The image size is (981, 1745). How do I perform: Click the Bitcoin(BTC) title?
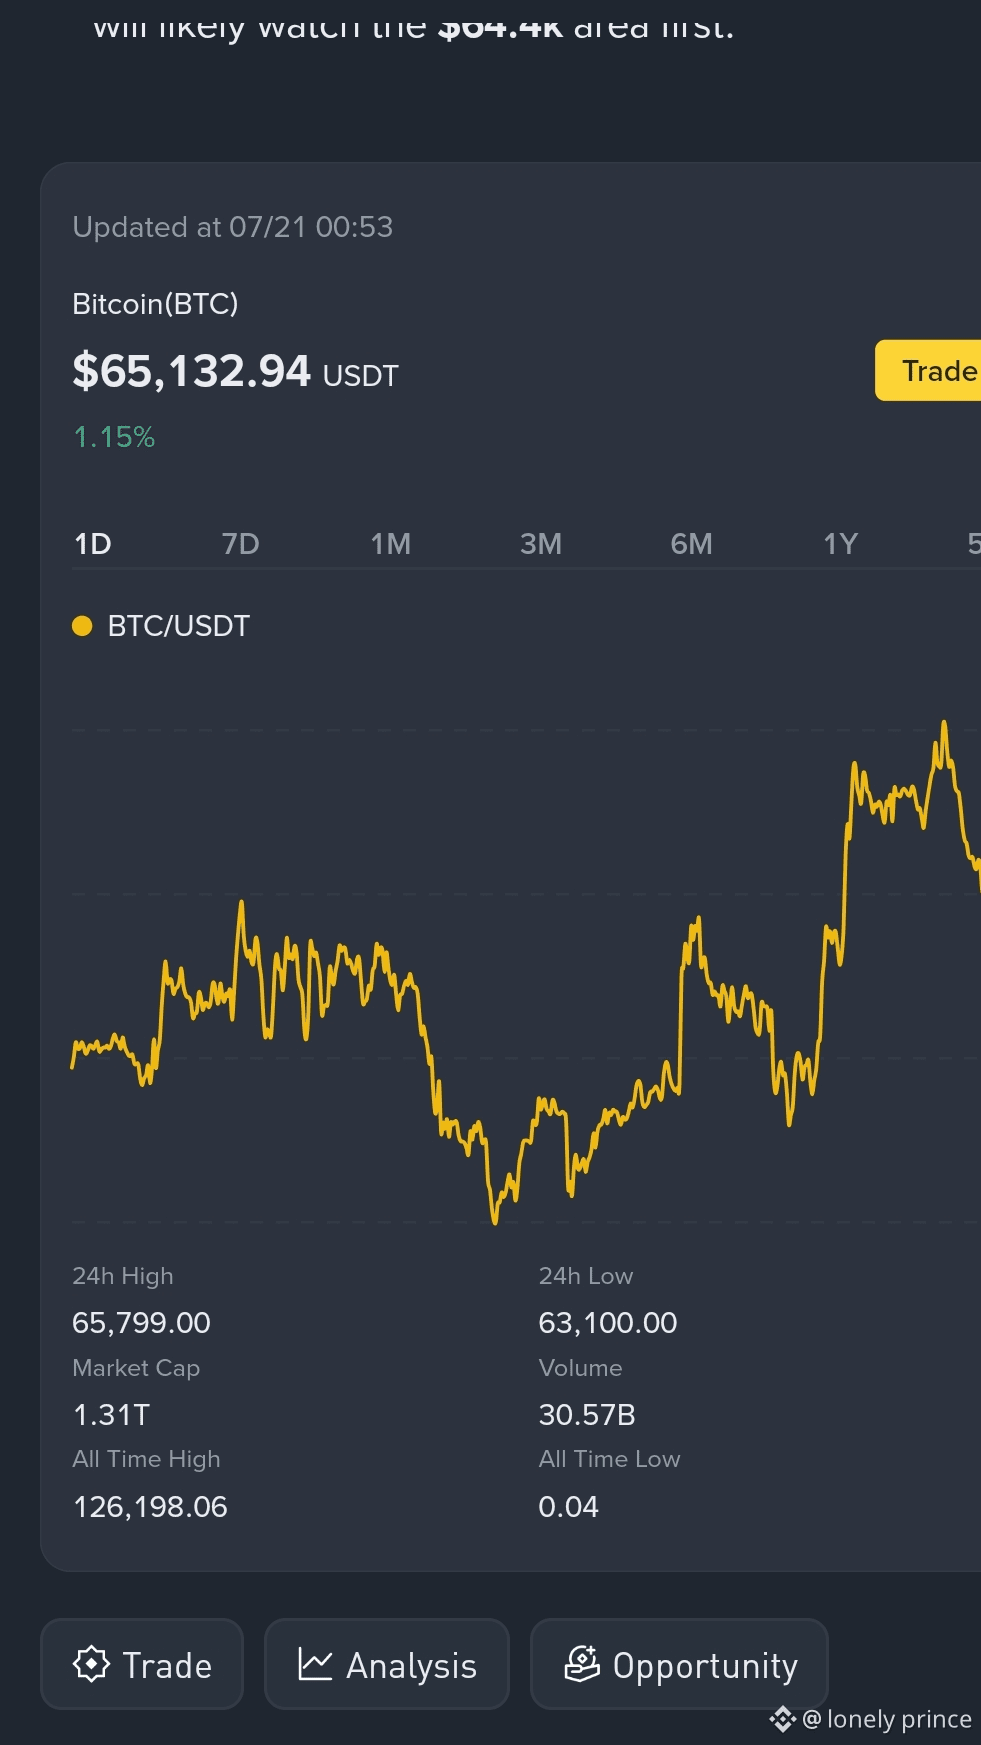pos(155,304)
